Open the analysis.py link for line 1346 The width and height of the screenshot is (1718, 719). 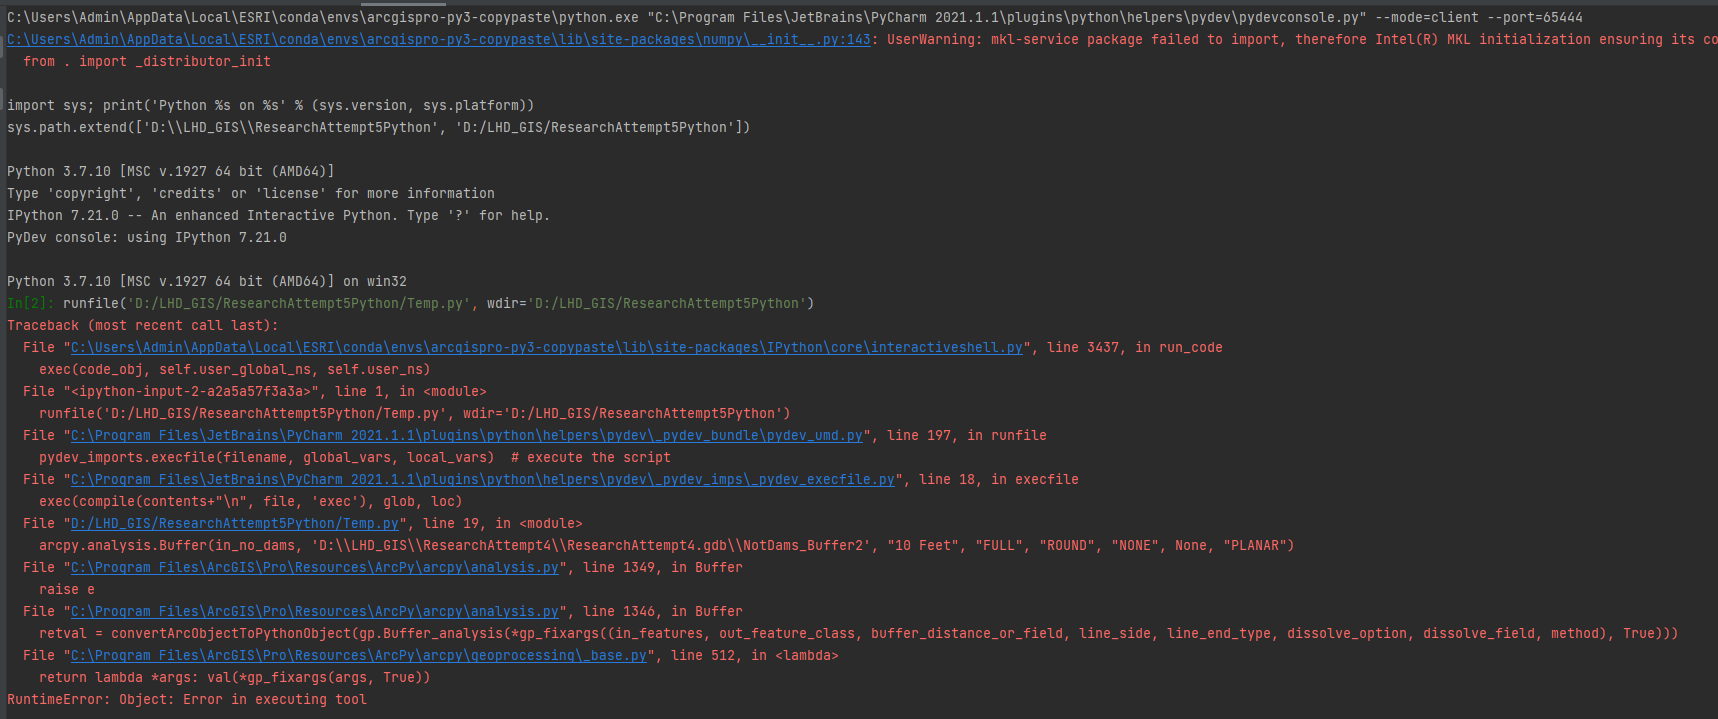click(314, 611)
